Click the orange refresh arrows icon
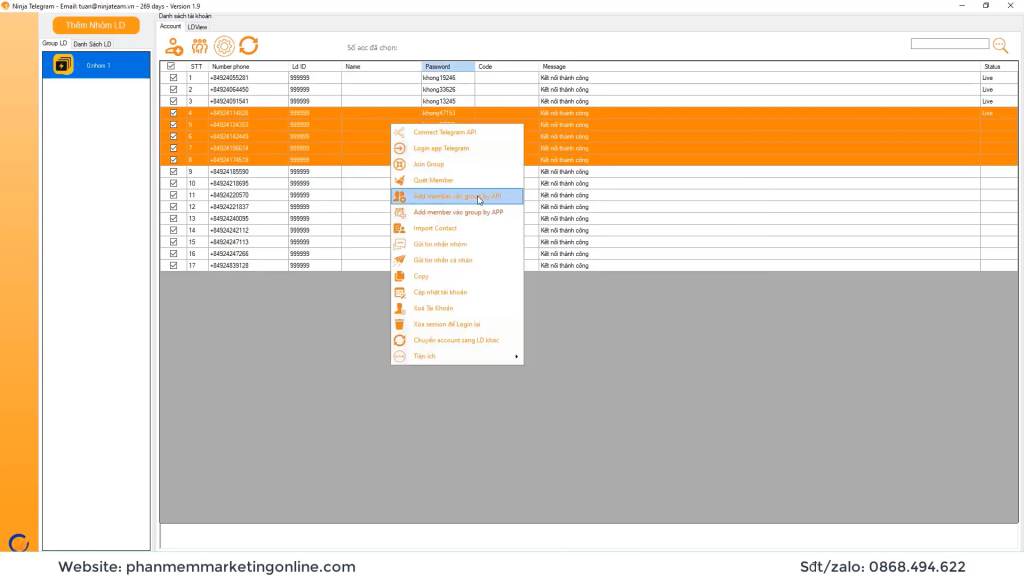This screenshot has height=576, width=1024. (249, 46)
